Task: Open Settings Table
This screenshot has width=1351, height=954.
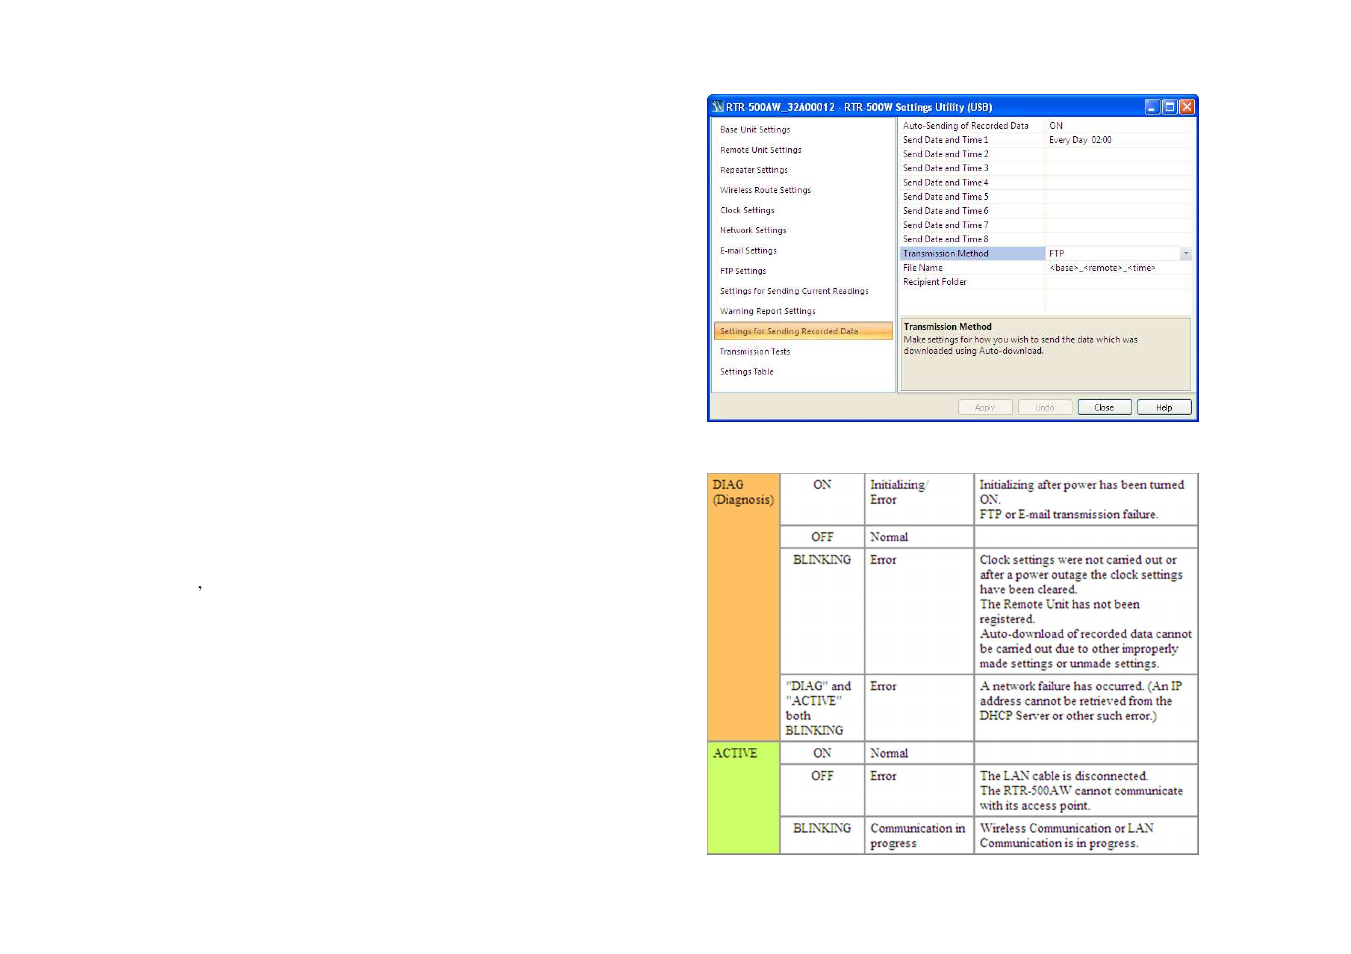Action: coord(747,372)
